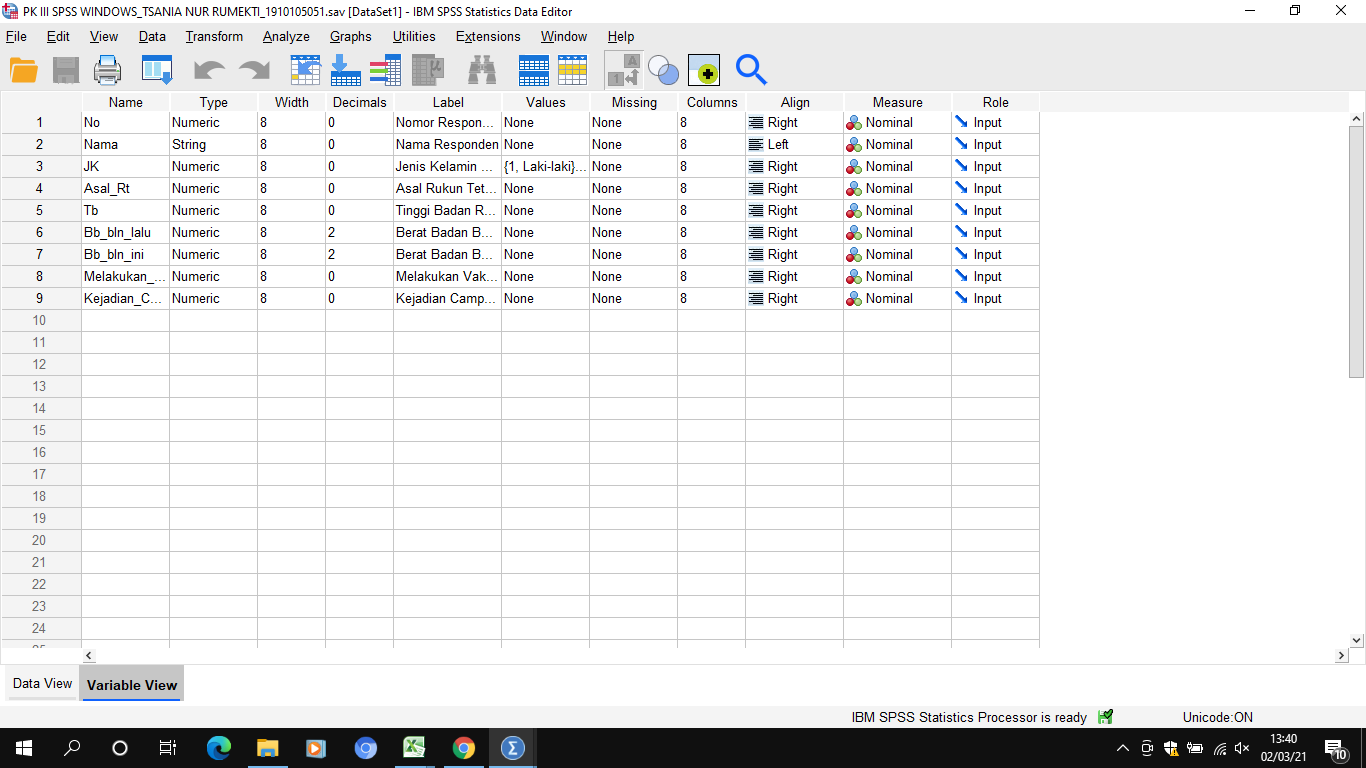
Task: Open the Window menu
Action: pos(564,36)
